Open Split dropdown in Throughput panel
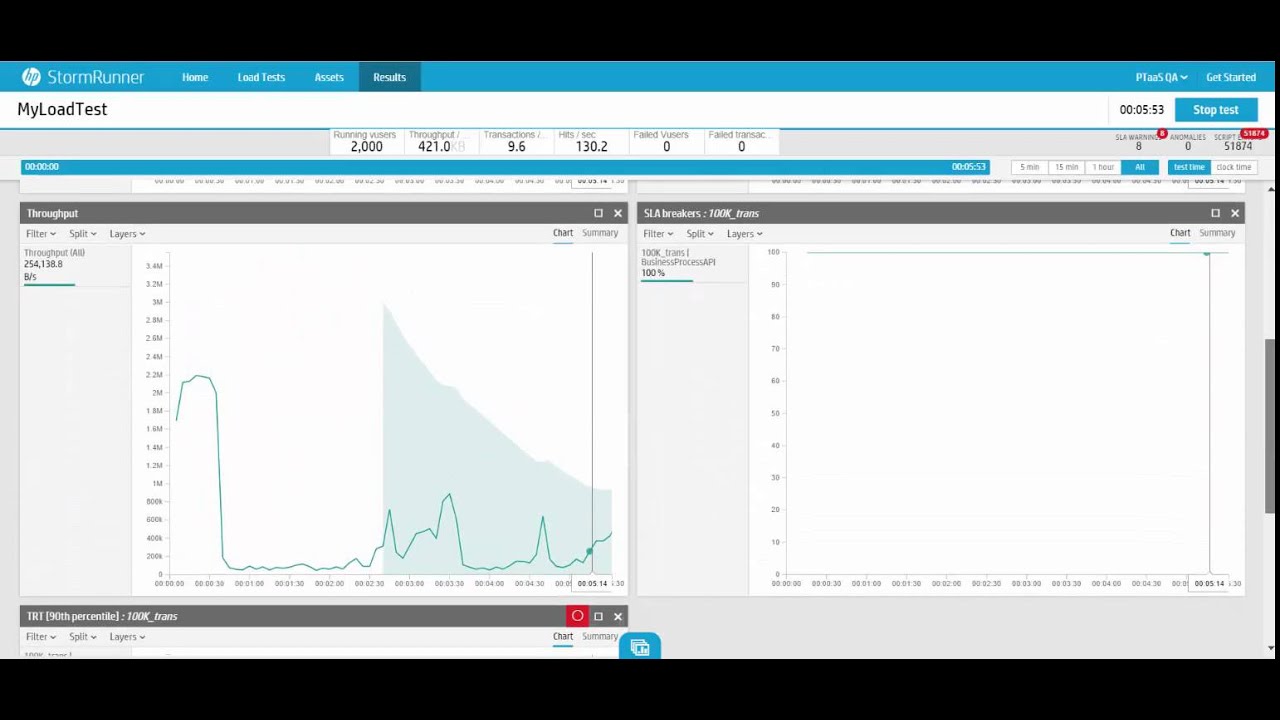Image resolution: width=1280 pixels, height=720 pixels. (x=82, y=234)
